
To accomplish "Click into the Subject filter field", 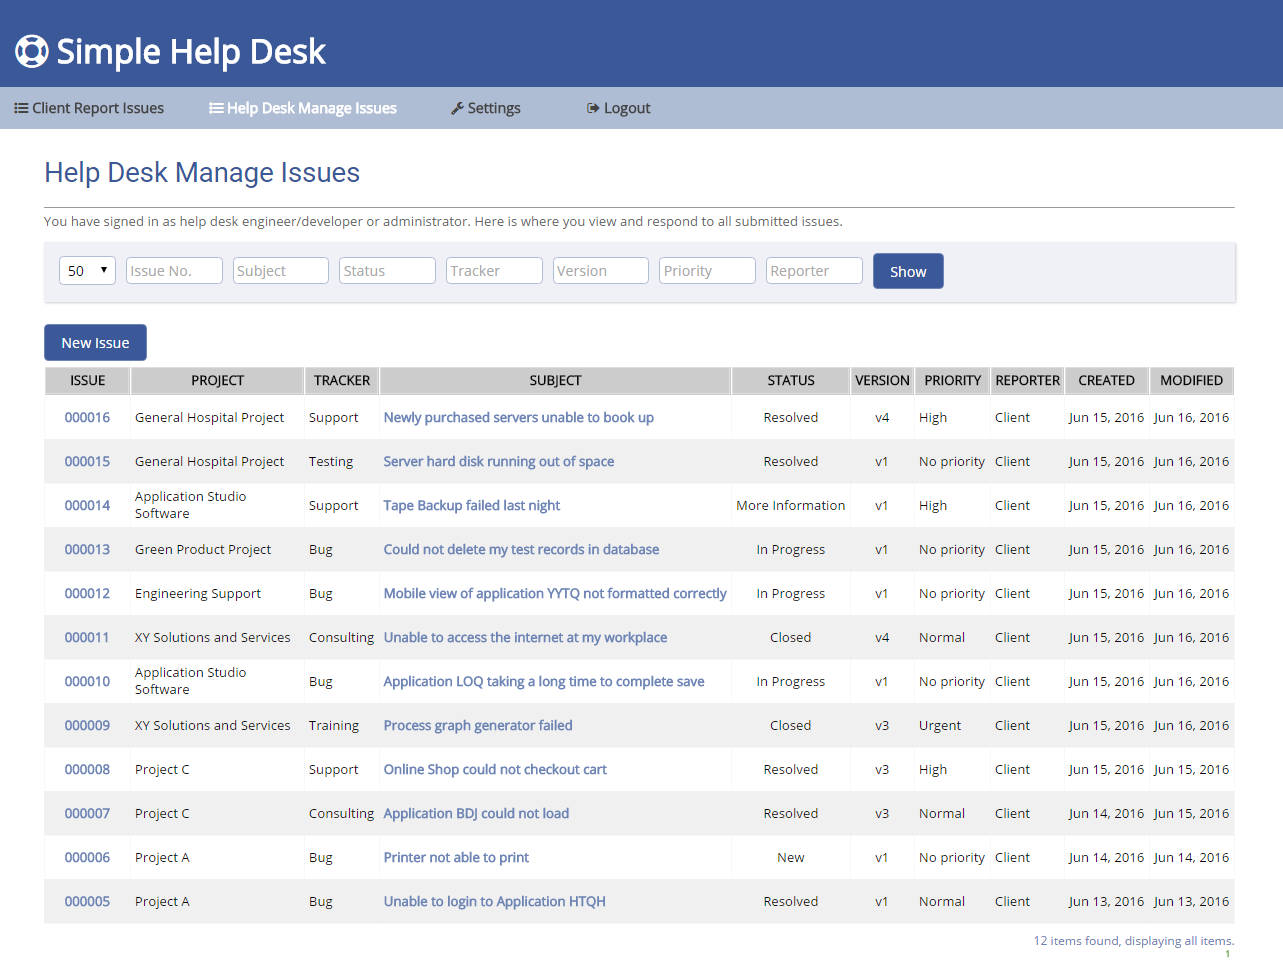I will 281,271.
